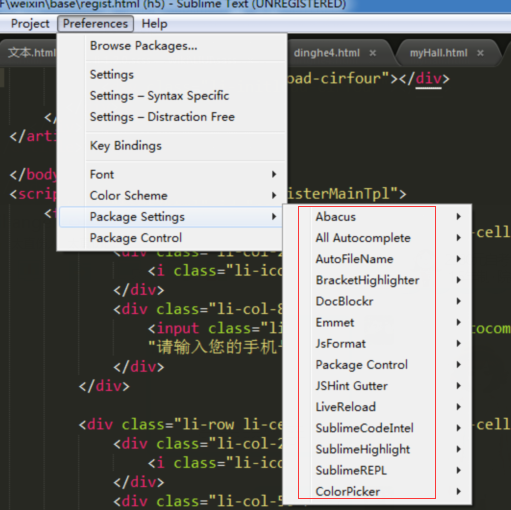
Task: Open Settings – Syntax Specific
Action: point(172,96)
